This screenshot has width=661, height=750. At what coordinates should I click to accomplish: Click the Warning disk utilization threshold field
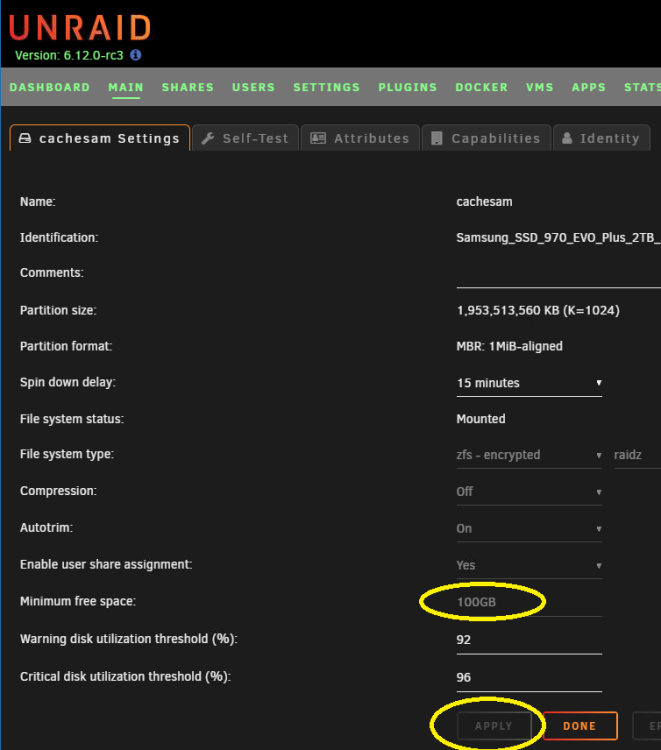coord(529,640)
